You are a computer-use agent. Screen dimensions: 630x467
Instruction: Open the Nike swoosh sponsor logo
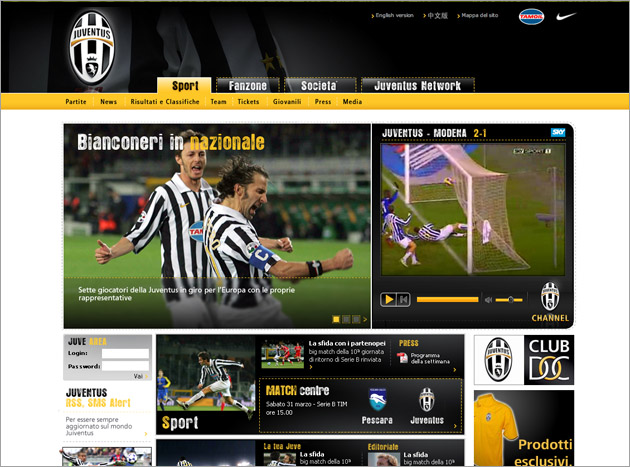point(566,16)
